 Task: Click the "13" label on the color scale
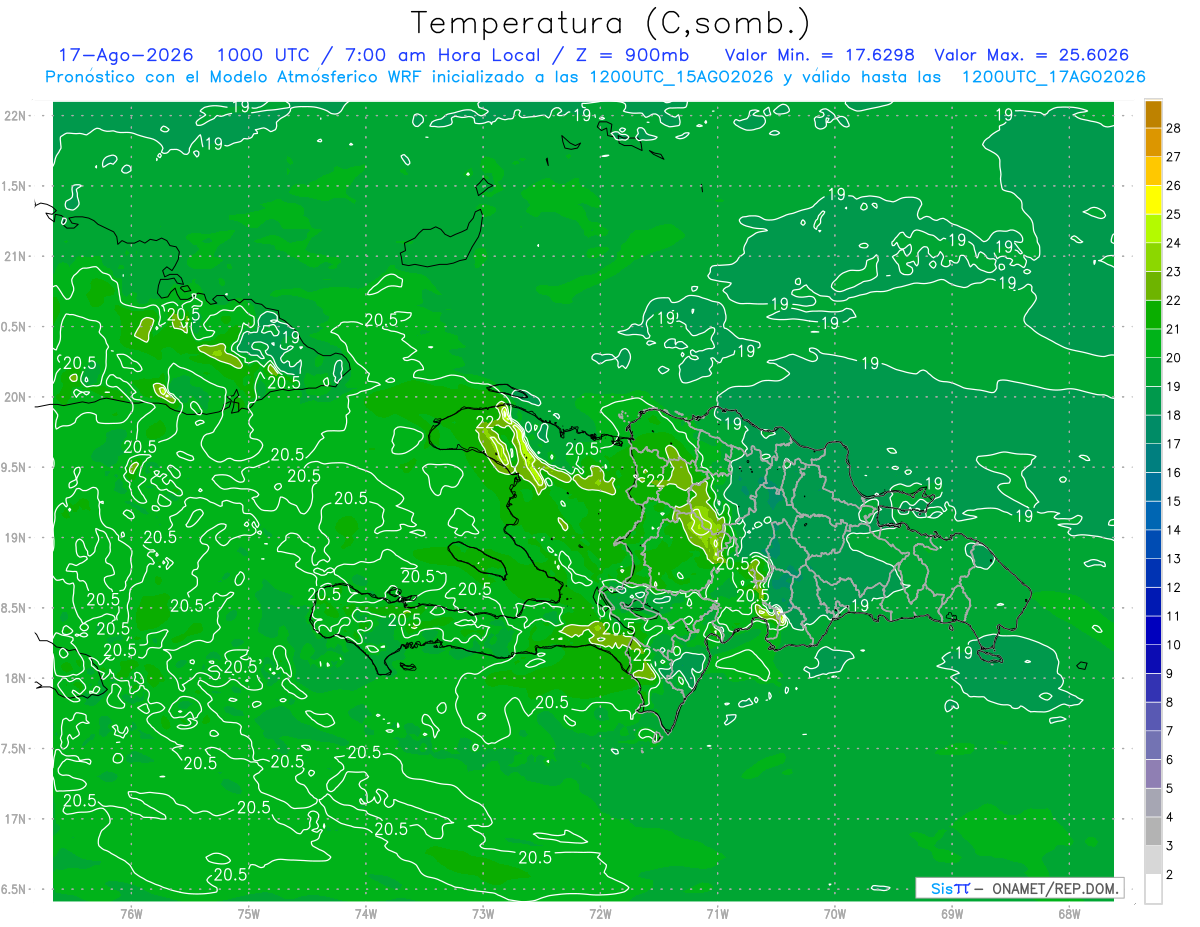1173,558
